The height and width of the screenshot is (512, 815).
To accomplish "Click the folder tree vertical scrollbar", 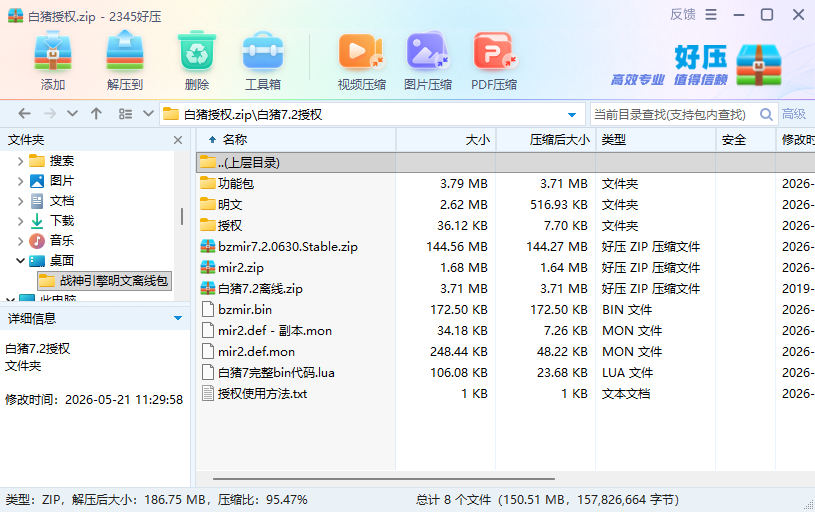I will coord(182,217).
